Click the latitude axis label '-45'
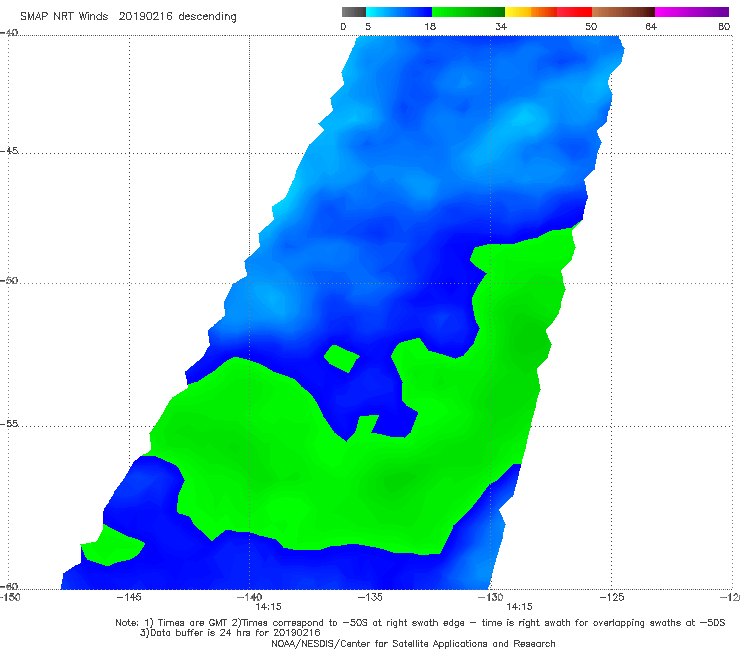Image resolution: width=740 pixels, height=650 pixels. pos(9,151)
